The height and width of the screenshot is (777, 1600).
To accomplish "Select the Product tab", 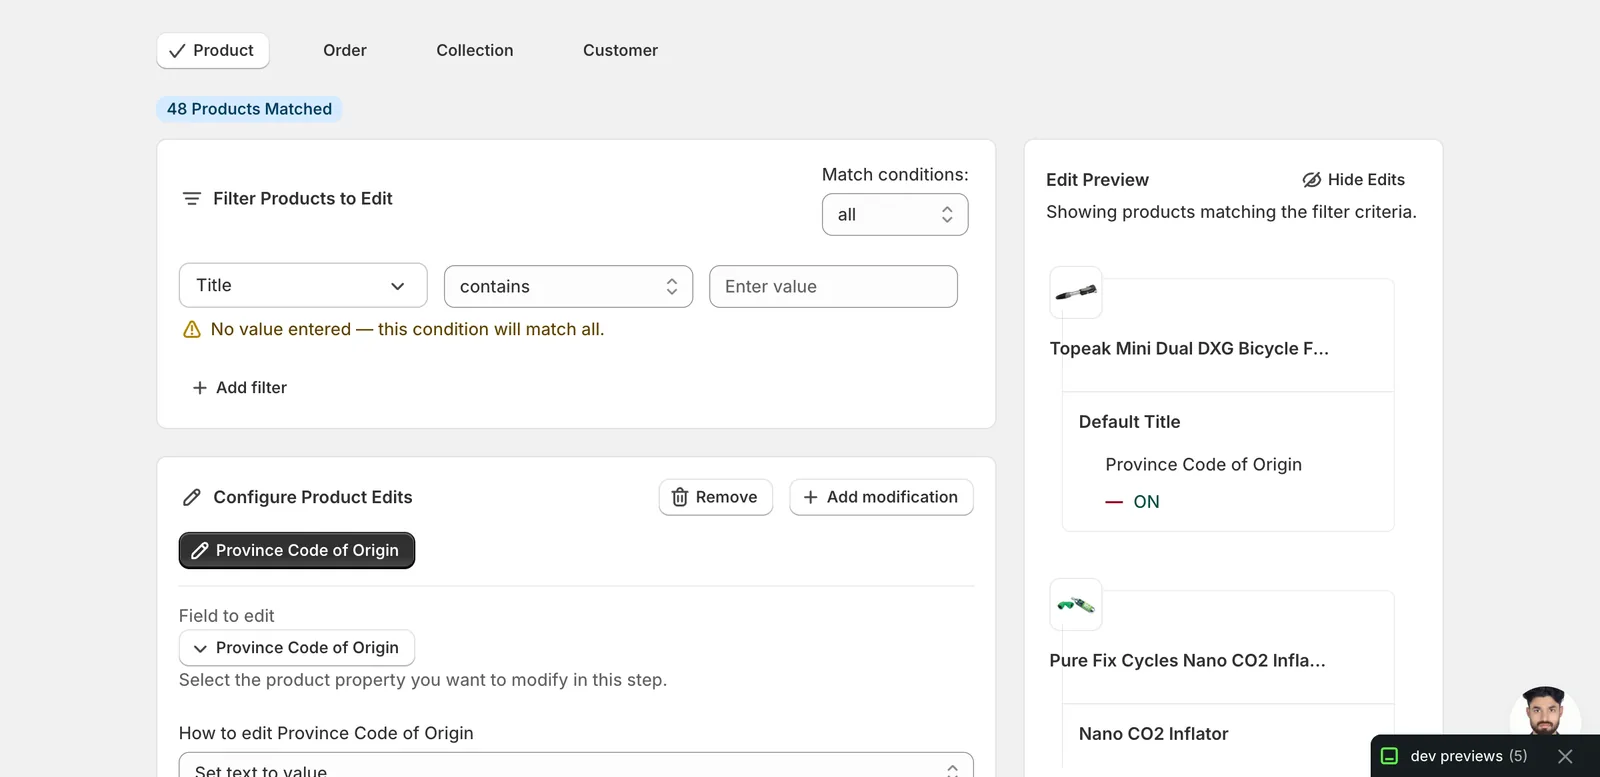I will pos(213,51).
